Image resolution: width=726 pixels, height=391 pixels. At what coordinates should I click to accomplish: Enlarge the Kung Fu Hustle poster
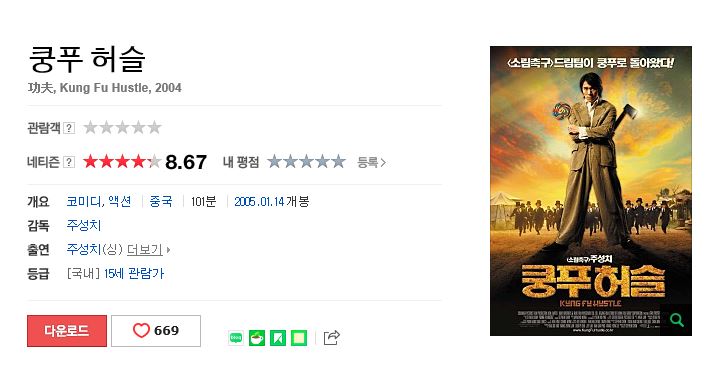pos(591,191)
